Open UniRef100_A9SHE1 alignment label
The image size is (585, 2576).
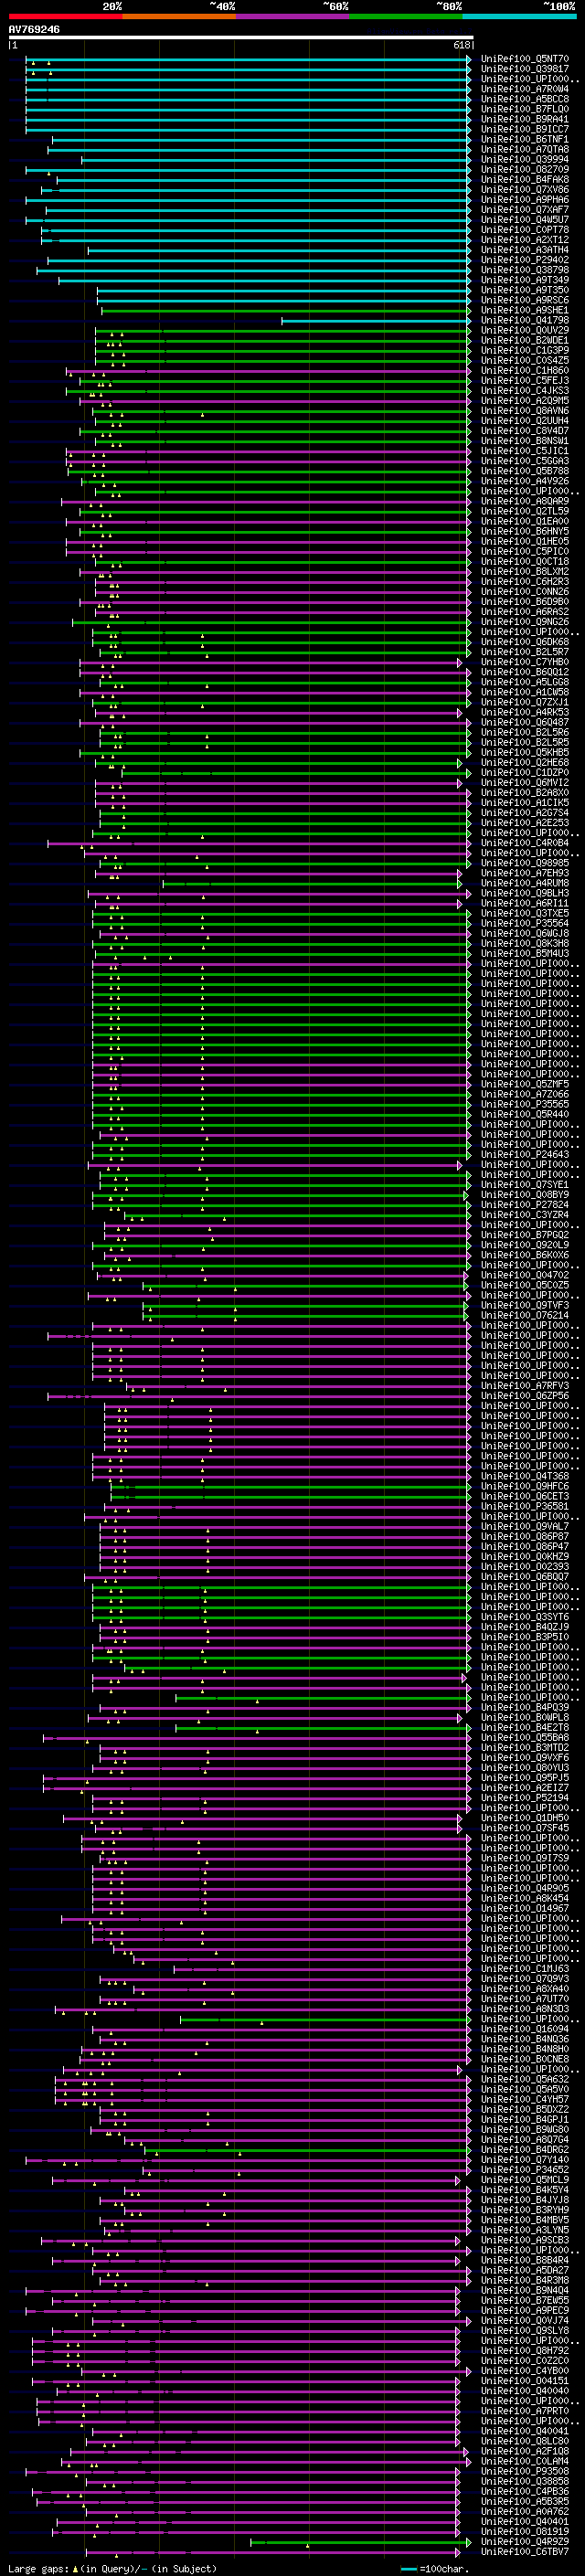pyautogui.click(x=525, y=311)
